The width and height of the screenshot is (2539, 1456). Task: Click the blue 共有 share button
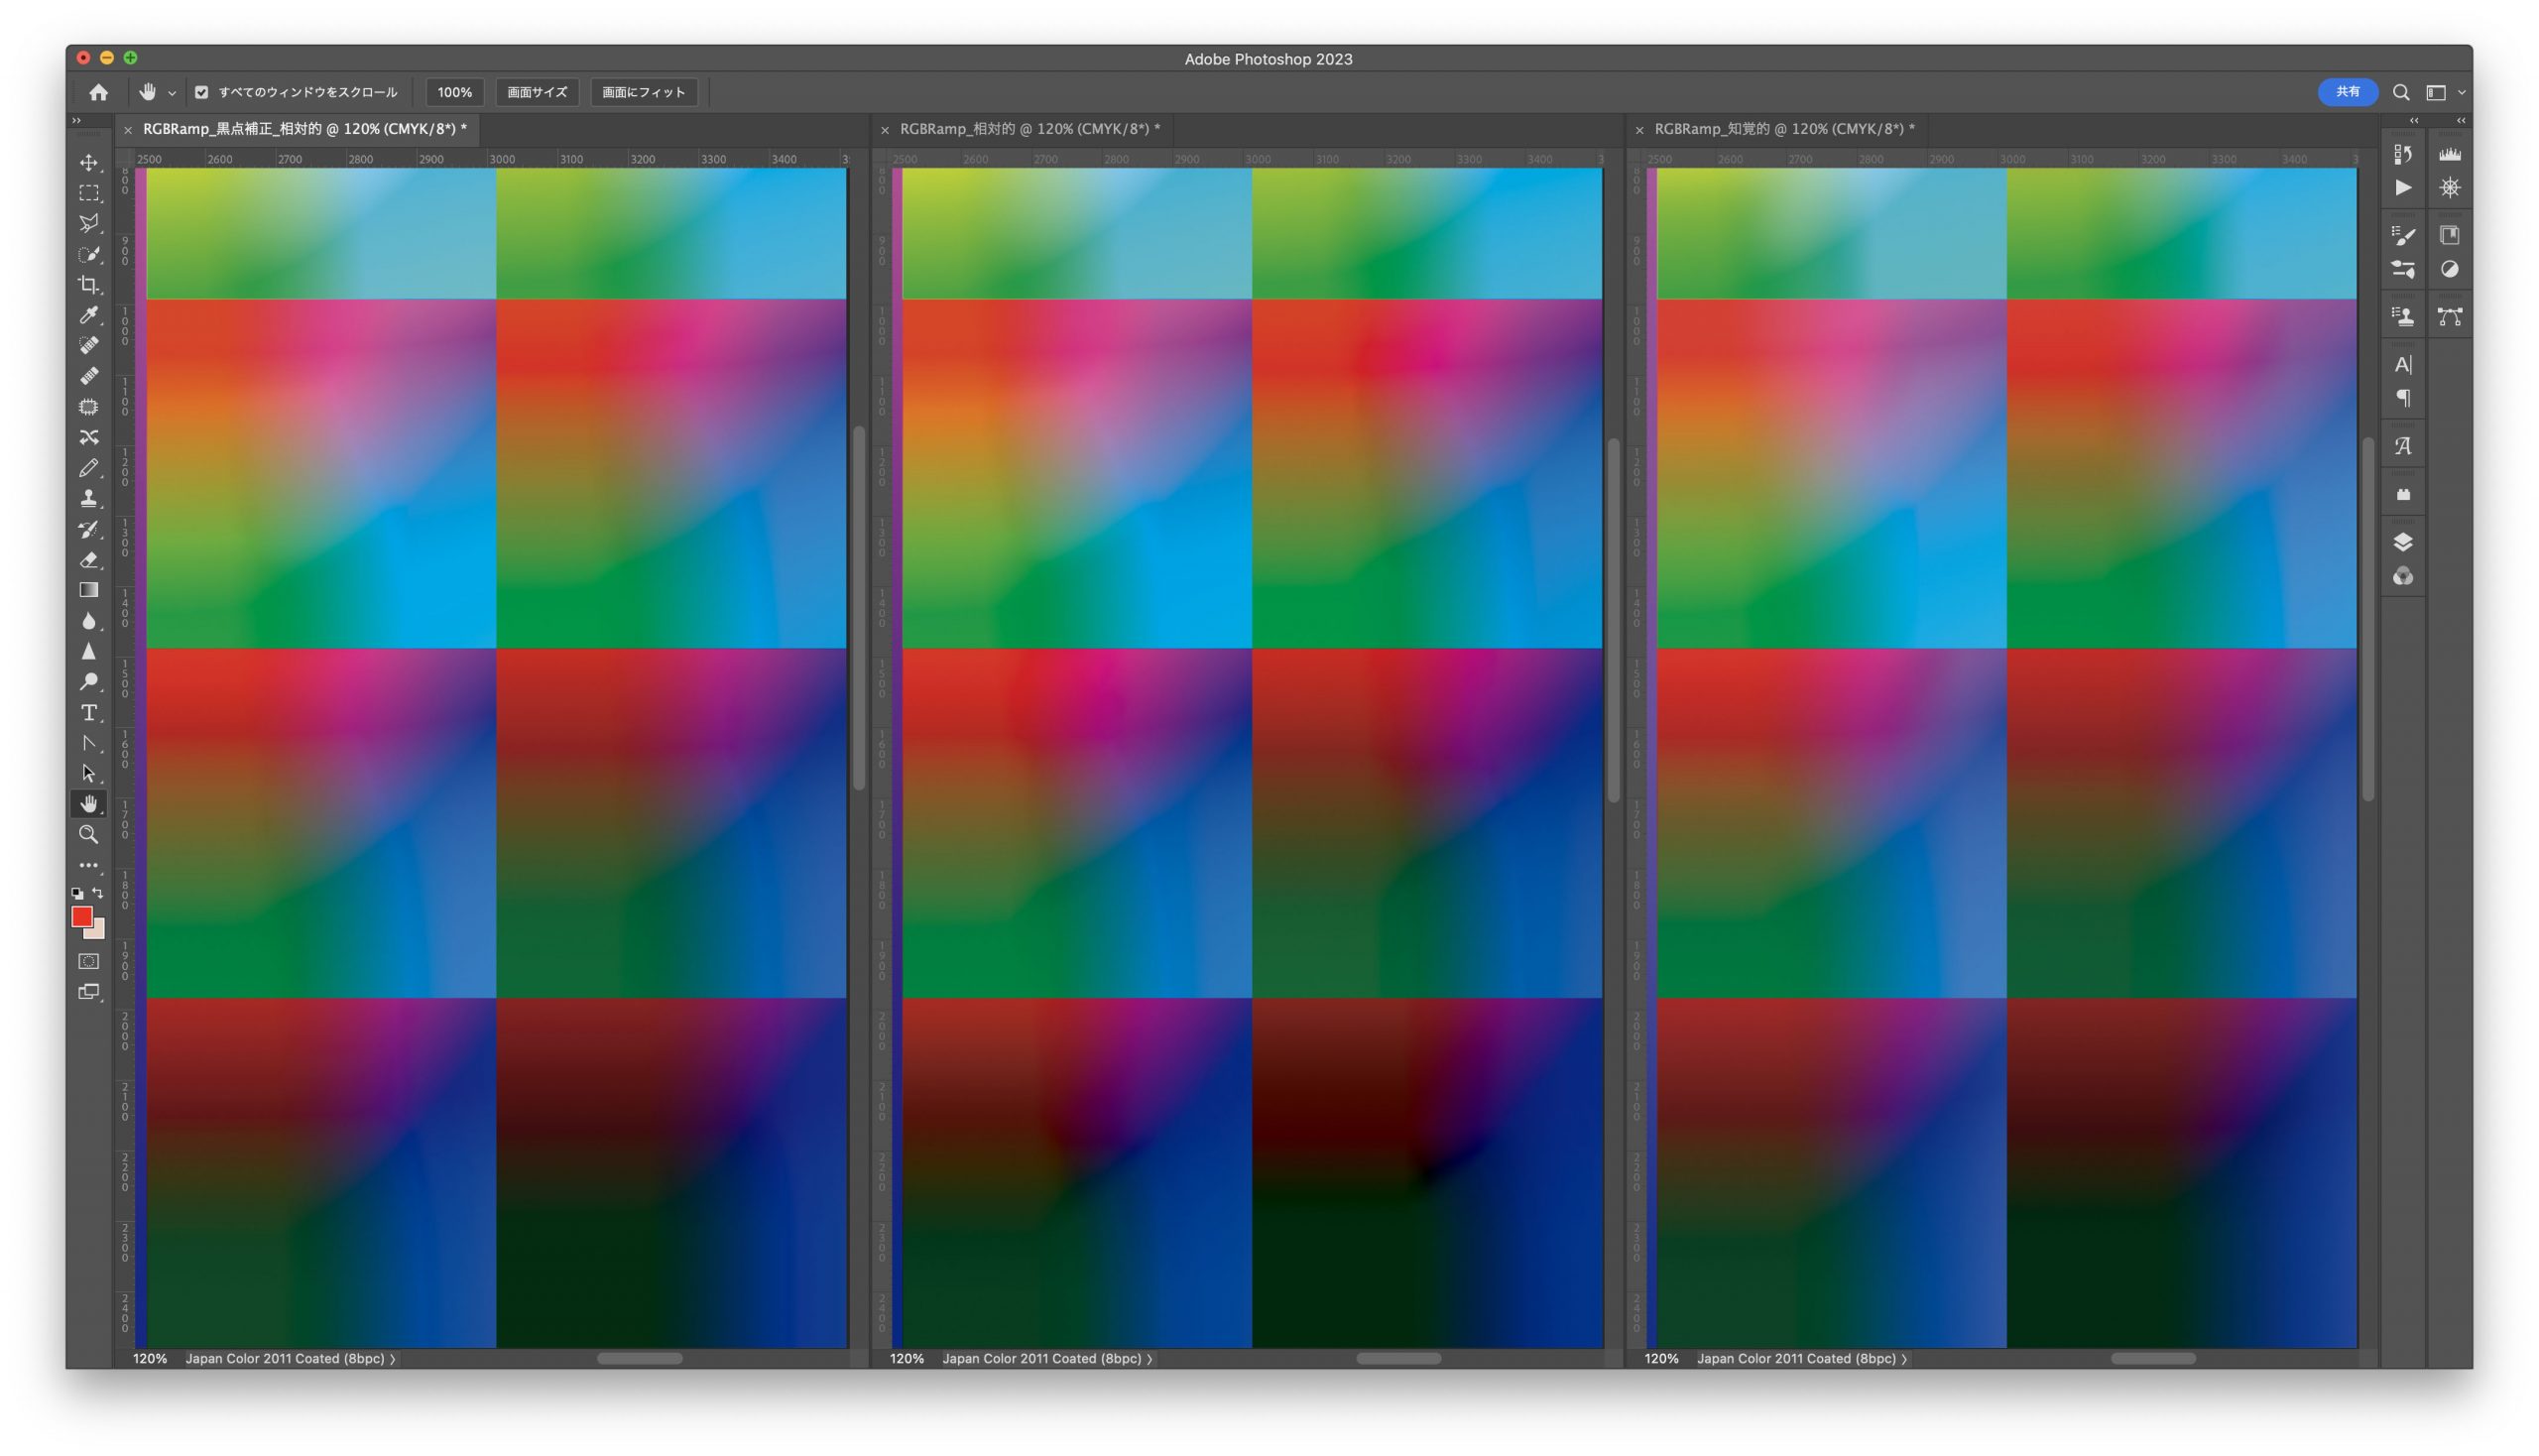pyautogui.click(x=2348, y=92)
